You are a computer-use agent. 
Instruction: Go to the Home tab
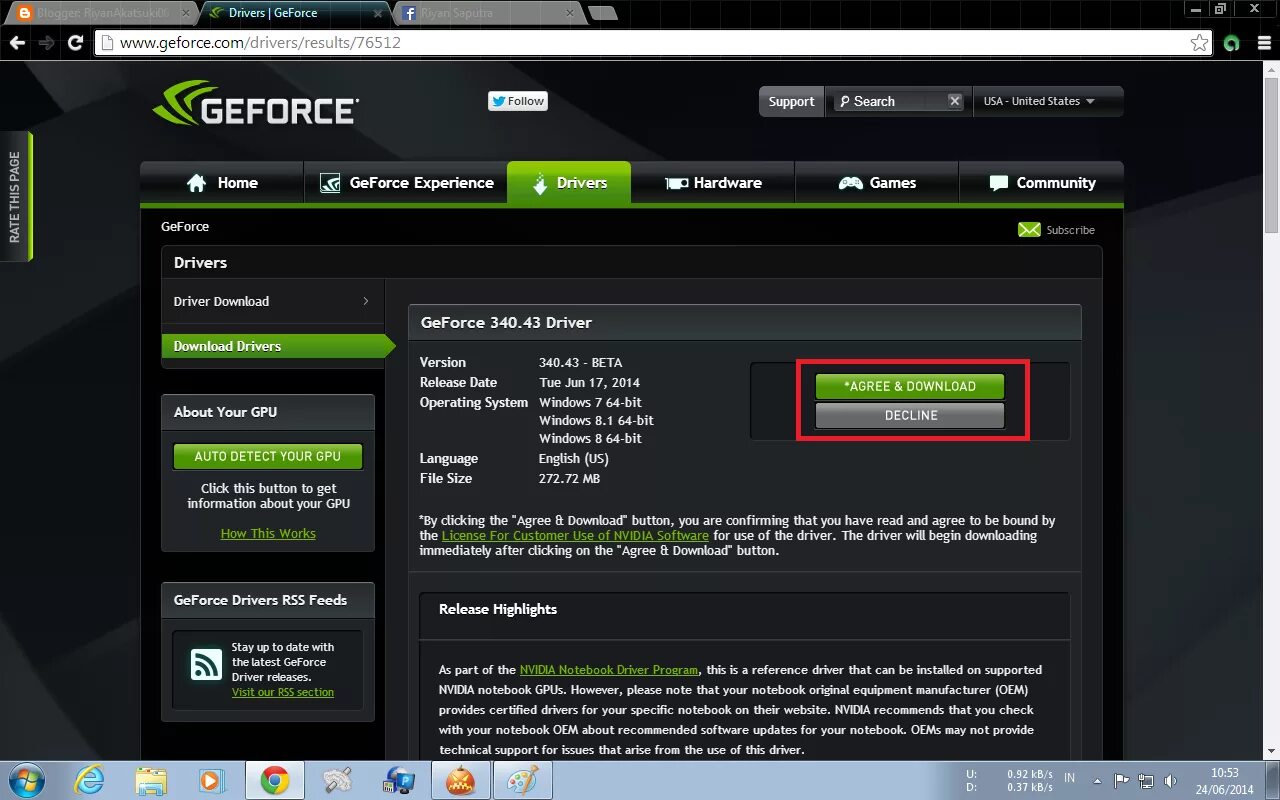click(x=222, y=183)
